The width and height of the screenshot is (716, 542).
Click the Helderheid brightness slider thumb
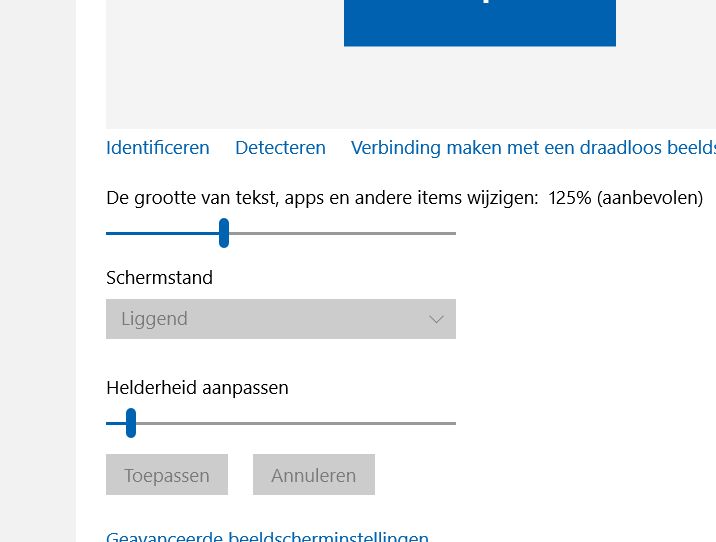131,423
